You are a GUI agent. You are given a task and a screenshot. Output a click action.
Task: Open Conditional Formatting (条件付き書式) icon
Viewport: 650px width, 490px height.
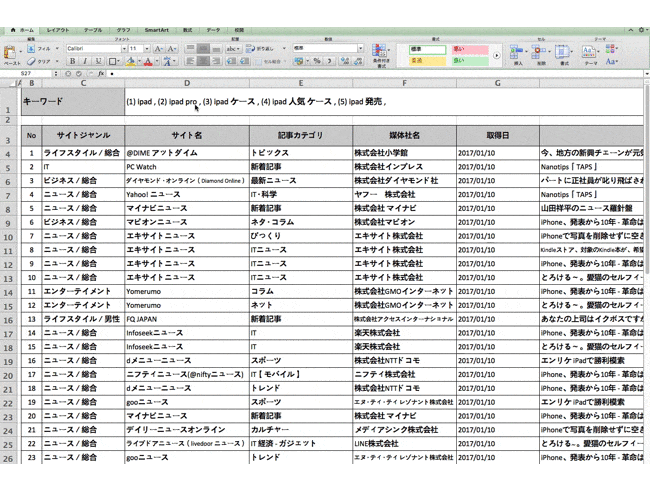pyautogui.click(x=379, y=51)
